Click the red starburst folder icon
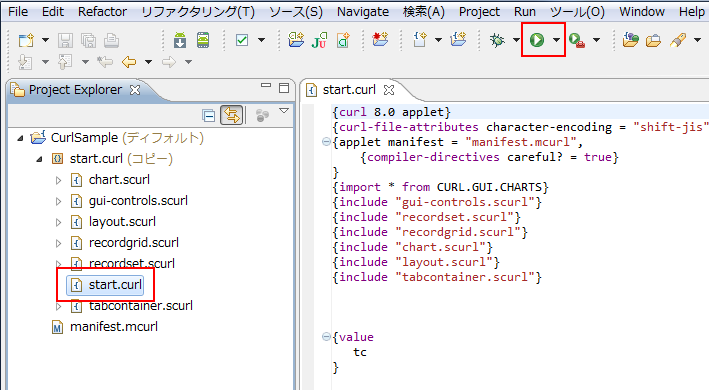The width and height of the screenshot is (709, 390). tap(380, 39)
